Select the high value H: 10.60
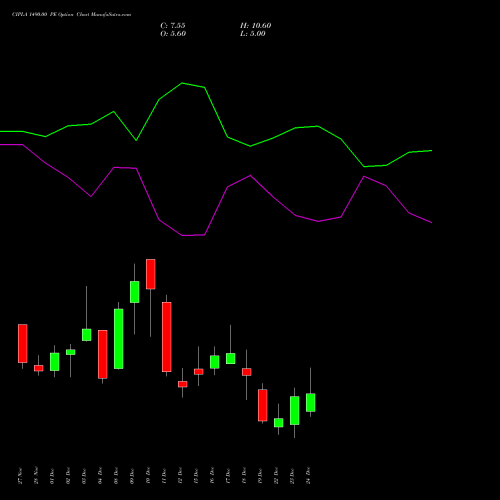The width and height of the screenshot is (500, 500). coord(255,26)
